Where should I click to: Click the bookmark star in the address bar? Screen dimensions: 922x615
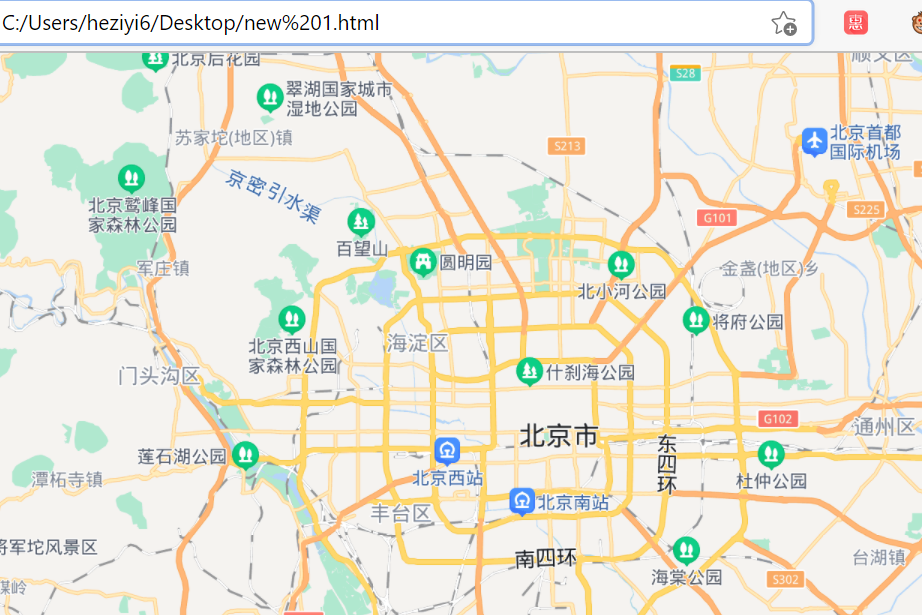click(782, 21)
